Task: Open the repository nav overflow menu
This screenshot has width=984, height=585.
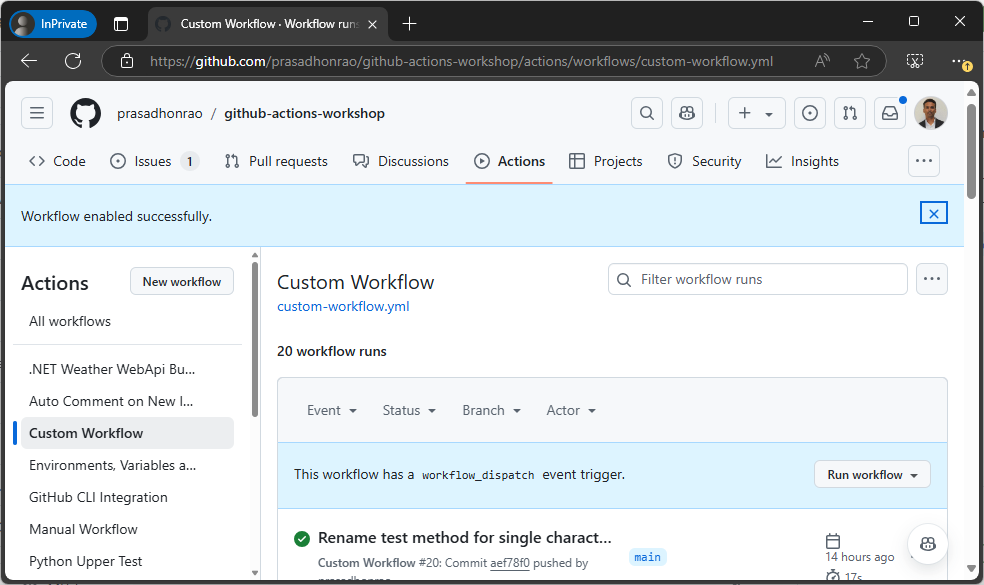Action: pyautogui.click(x=924, y=161)
